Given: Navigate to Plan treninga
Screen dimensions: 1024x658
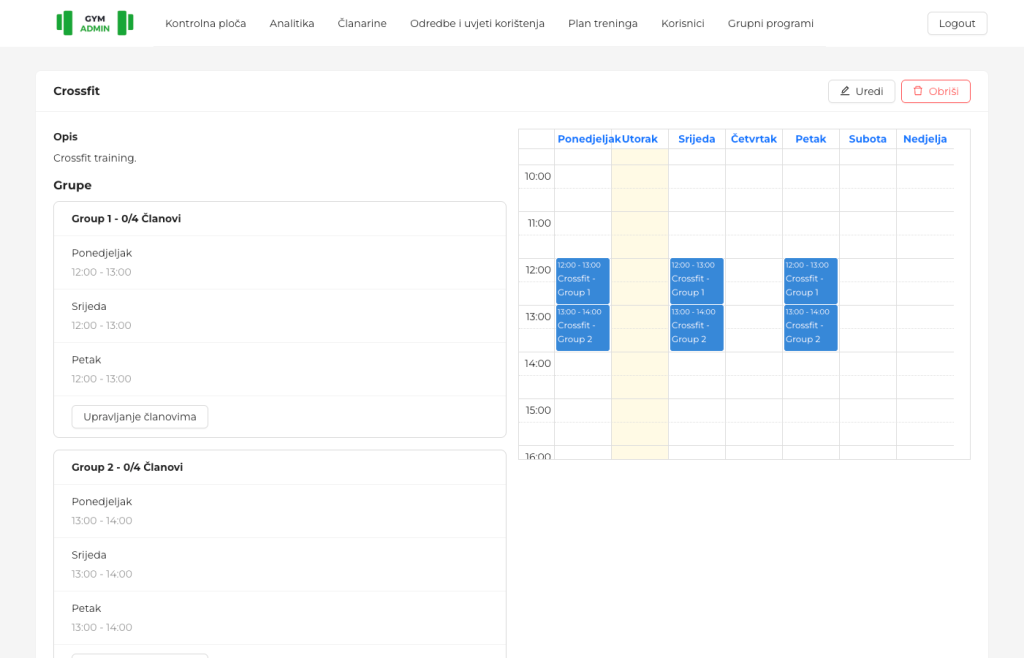Looking at the screenshot, I should pyautogui.click(x=603, y=24).
